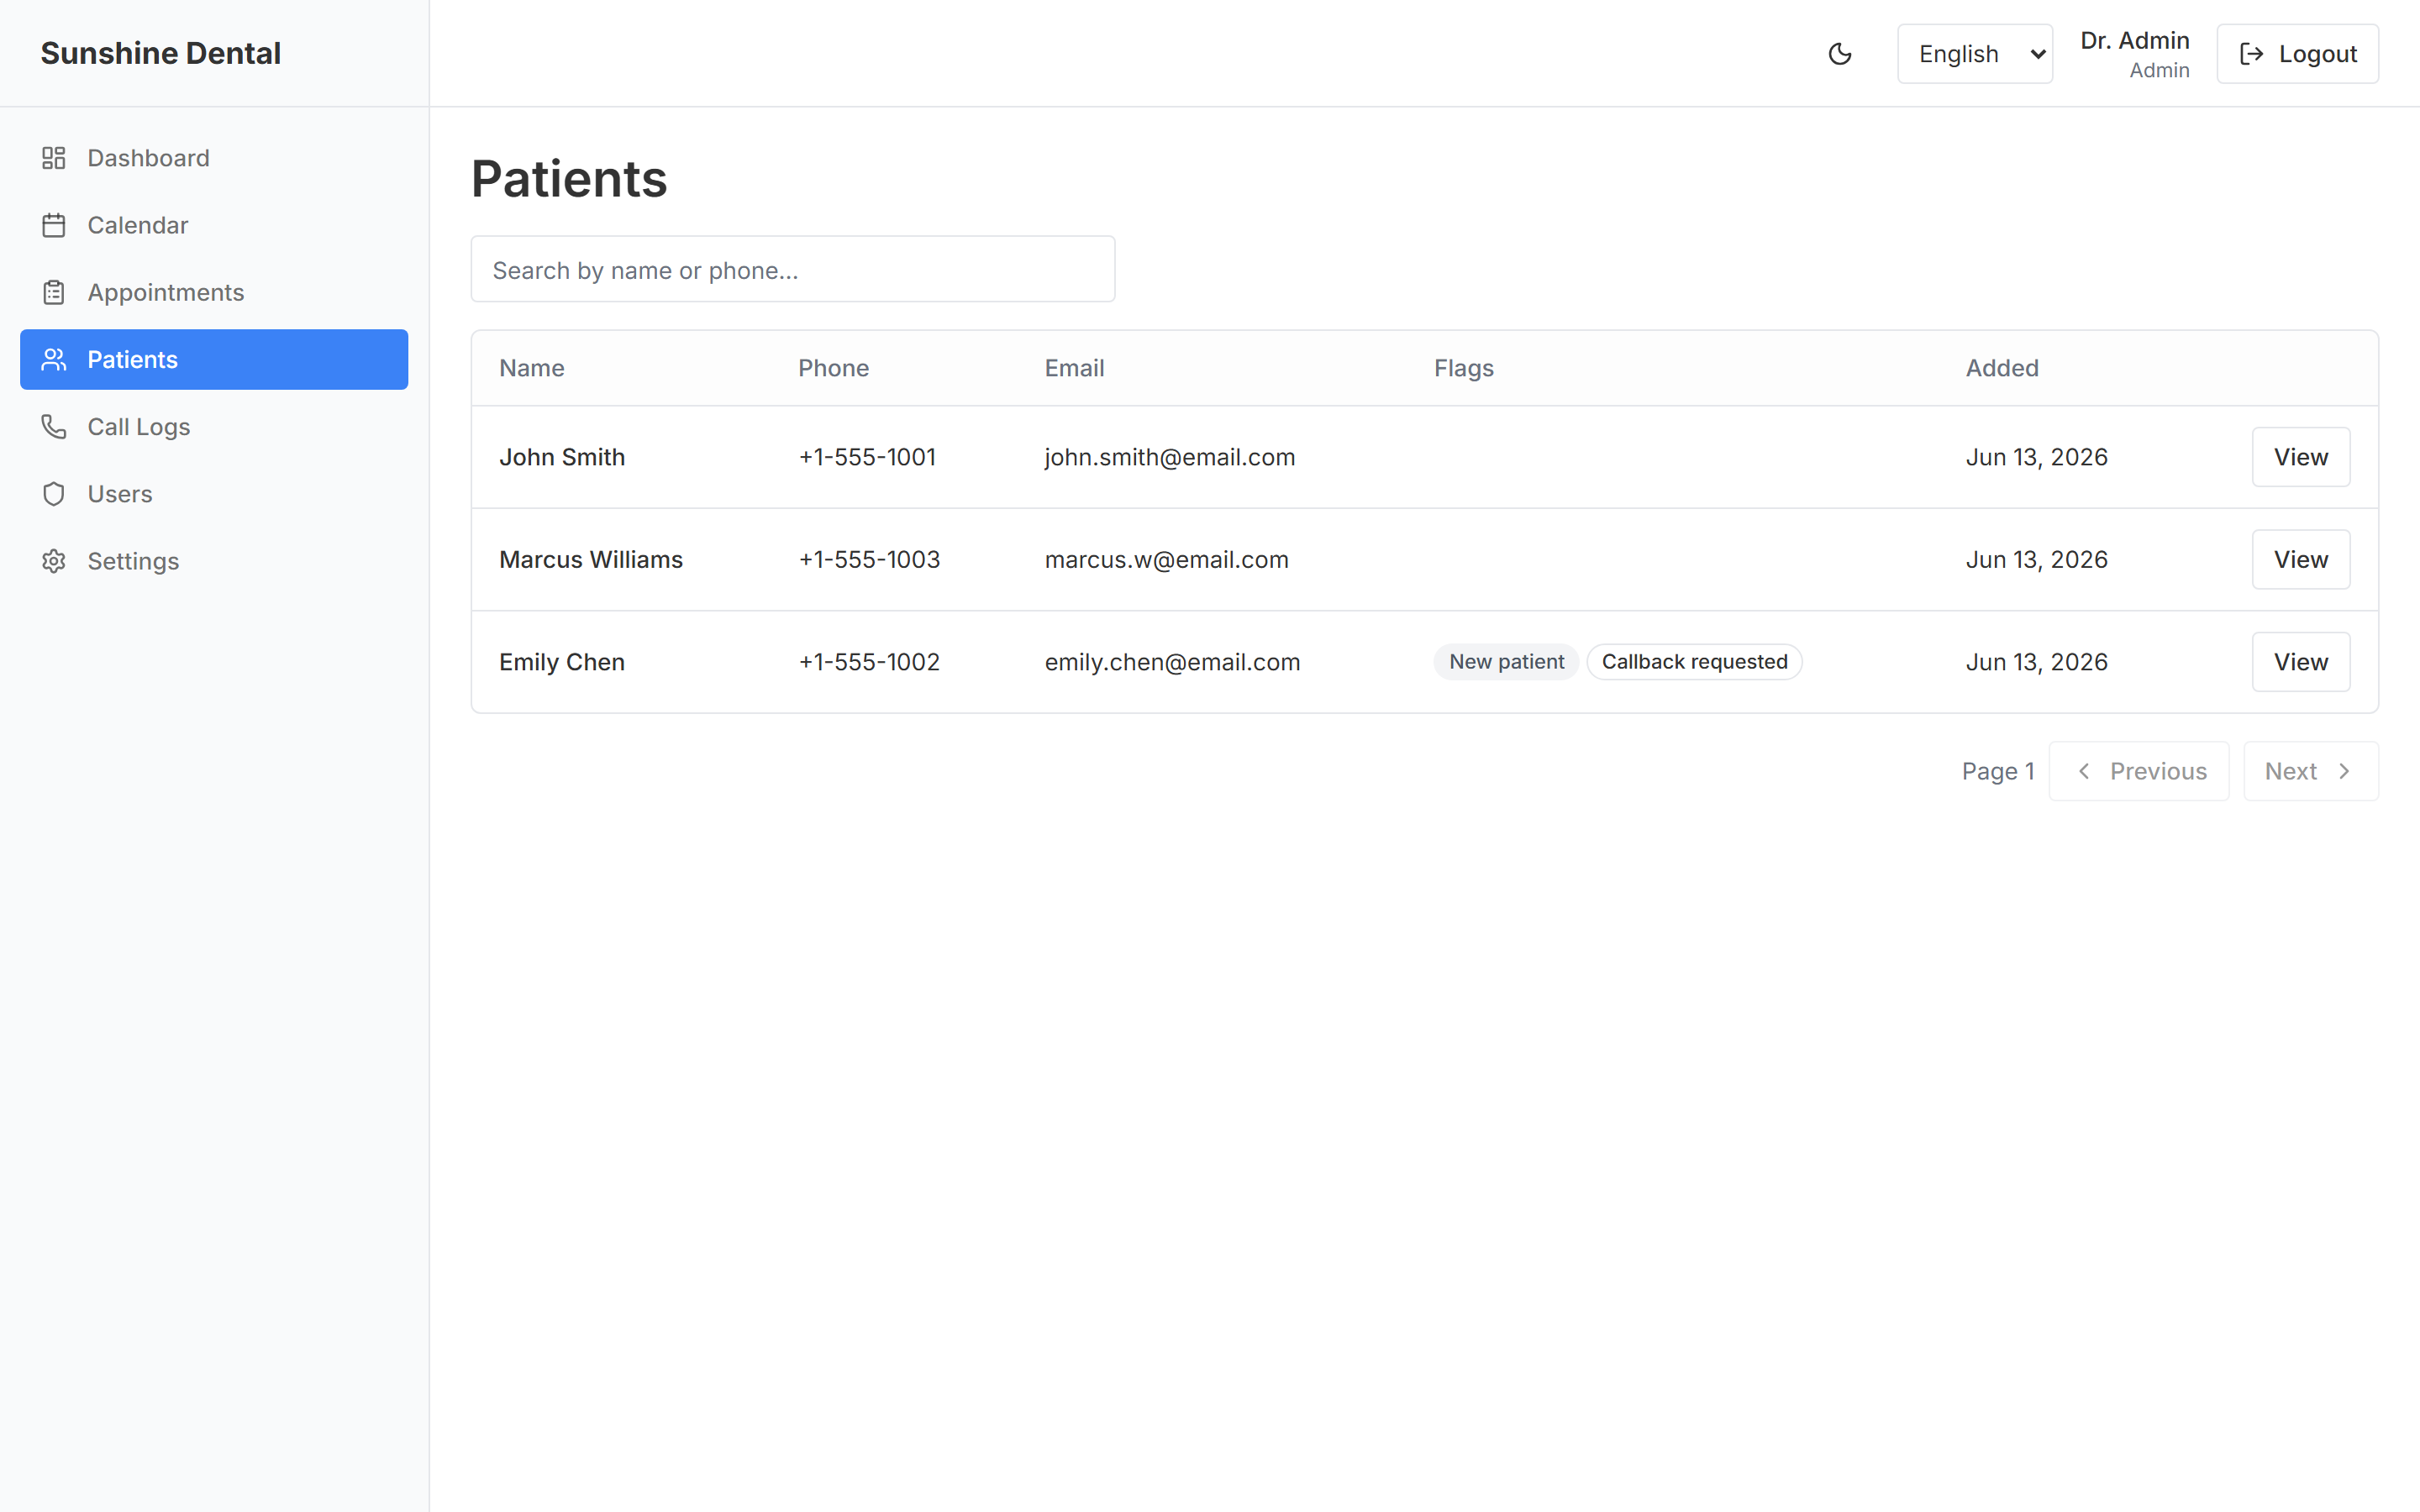This screenshot has height=1512, width=2420.
Task: Click the Appointments clipboard icon
Action: [x=54, y=292]
